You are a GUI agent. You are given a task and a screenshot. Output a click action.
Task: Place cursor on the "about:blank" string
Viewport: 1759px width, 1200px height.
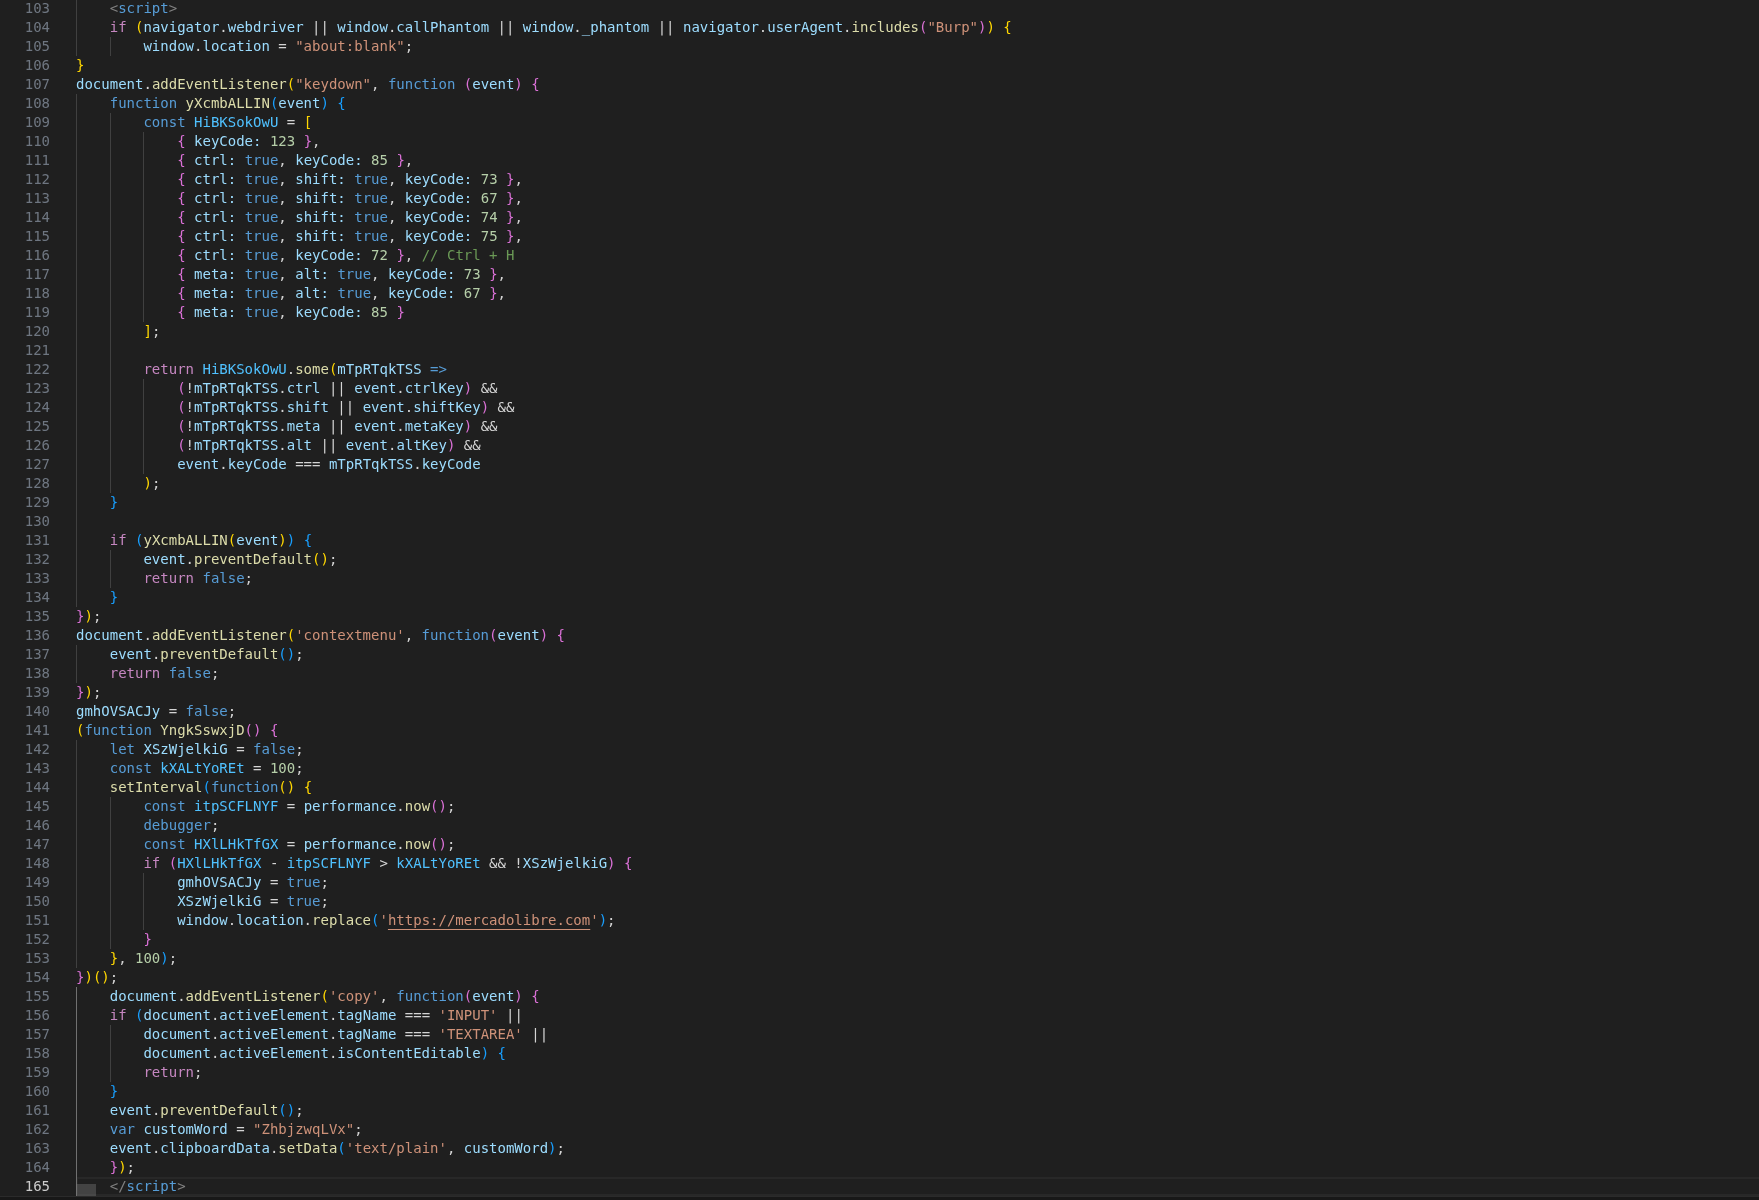(350, 46)
